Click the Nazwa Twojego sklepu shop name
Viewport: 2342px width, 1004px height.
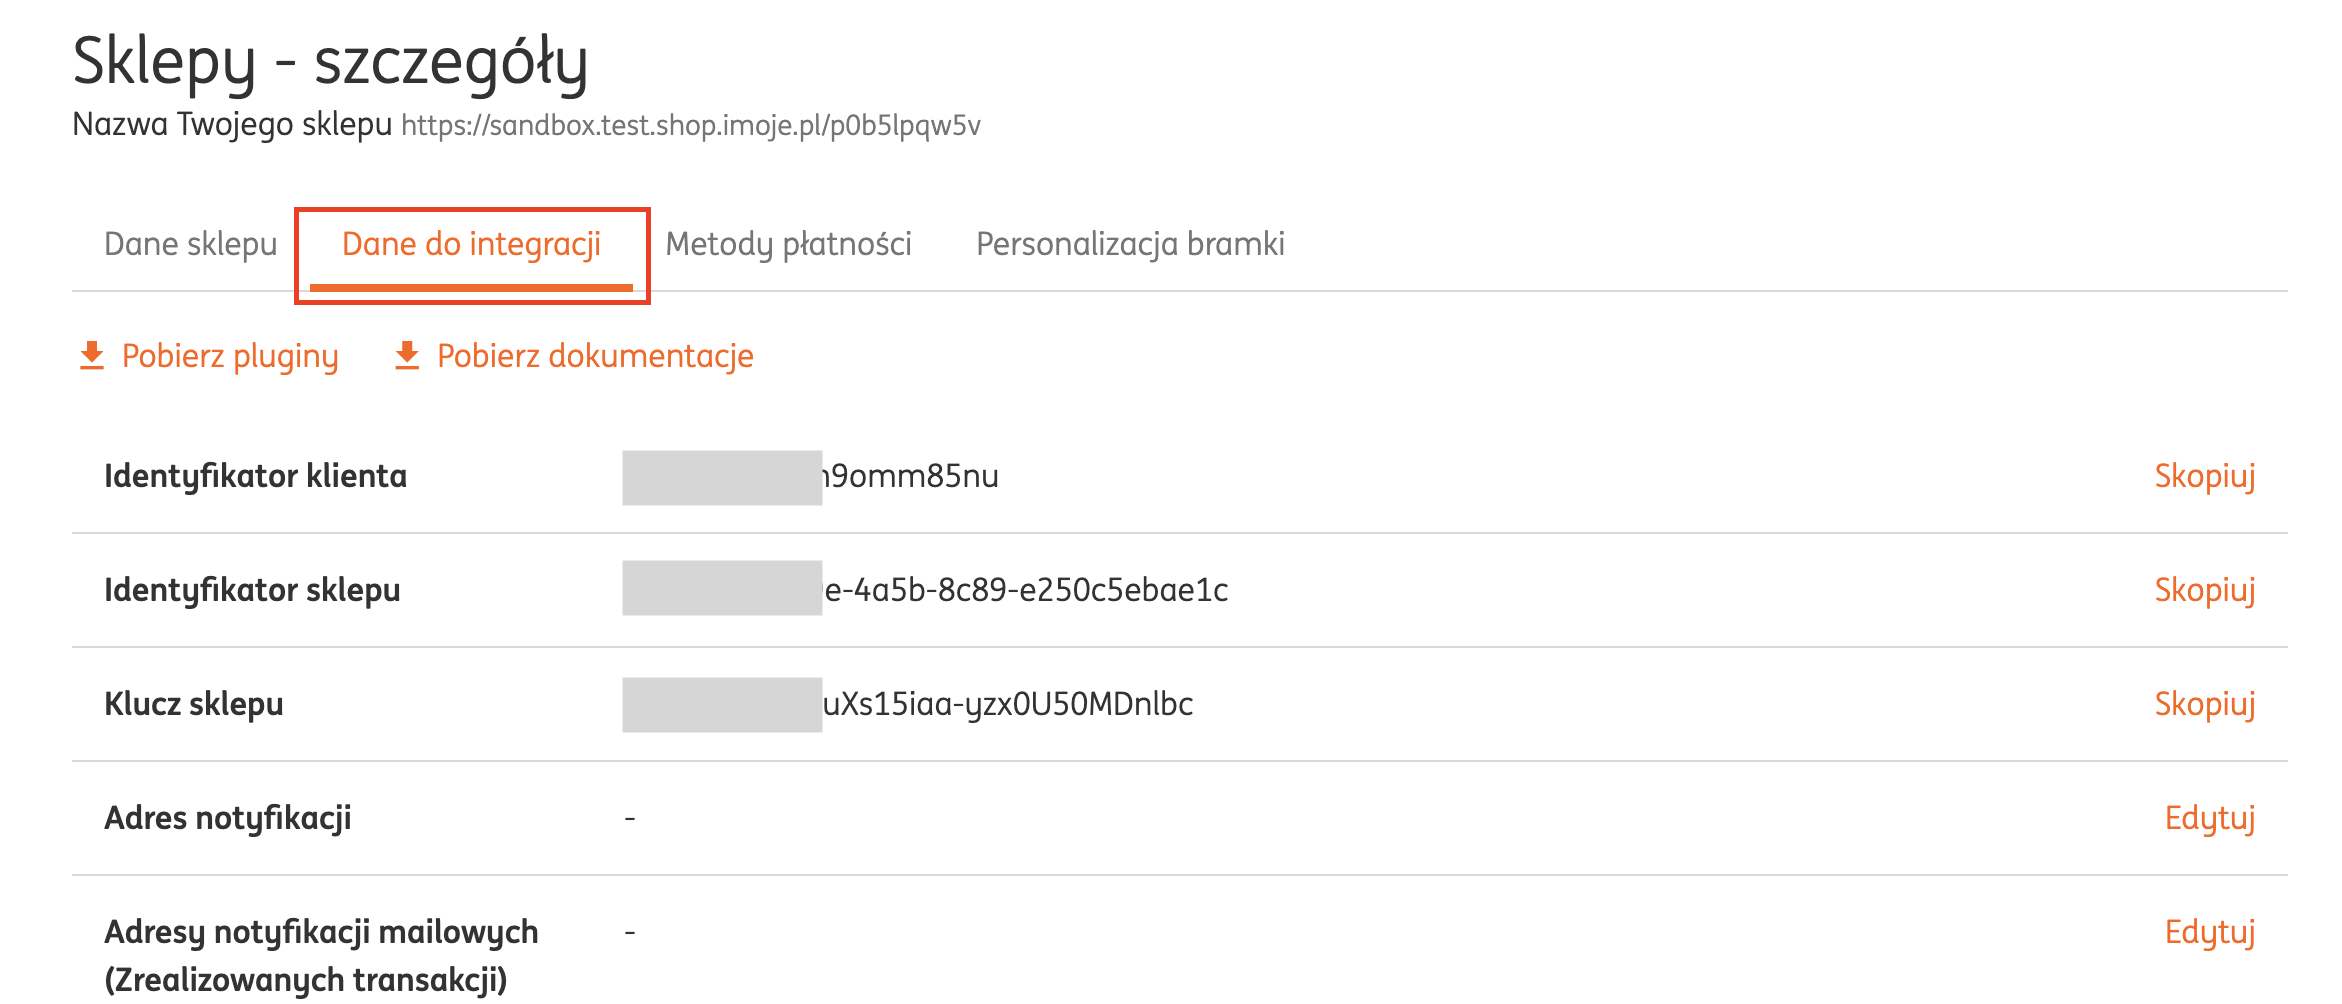click(x=232, y=125)
